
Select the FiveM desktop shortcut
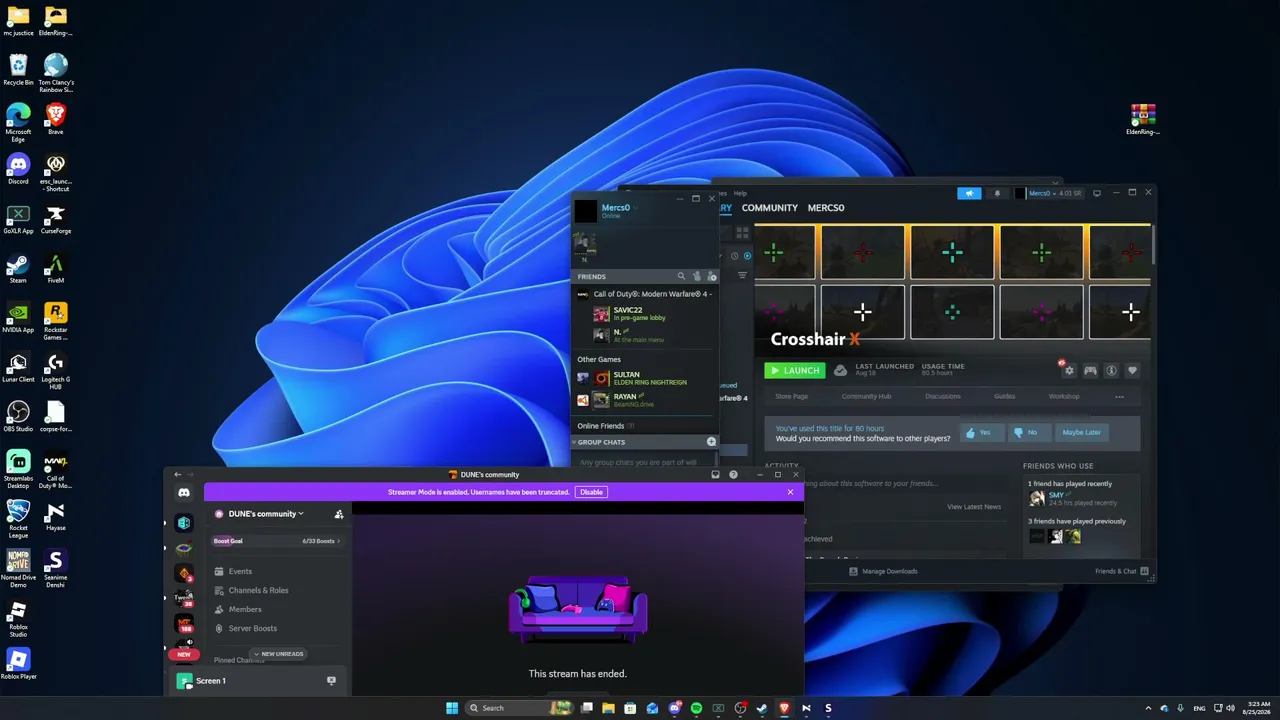[x=55, y=268]
